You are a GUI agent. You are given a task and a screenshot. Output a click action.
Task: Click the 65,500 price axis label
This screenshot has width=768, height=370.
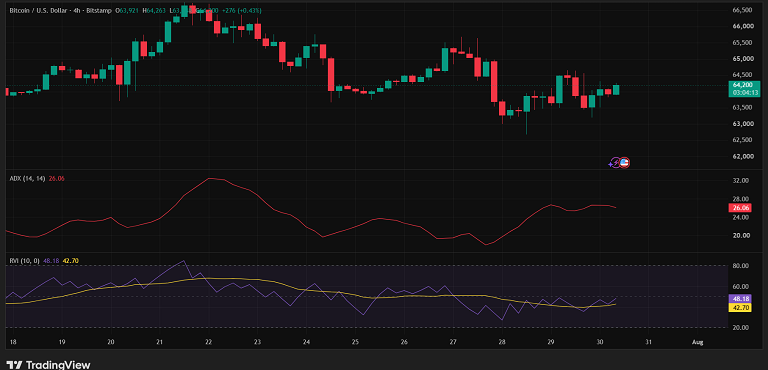coord(743,43)
